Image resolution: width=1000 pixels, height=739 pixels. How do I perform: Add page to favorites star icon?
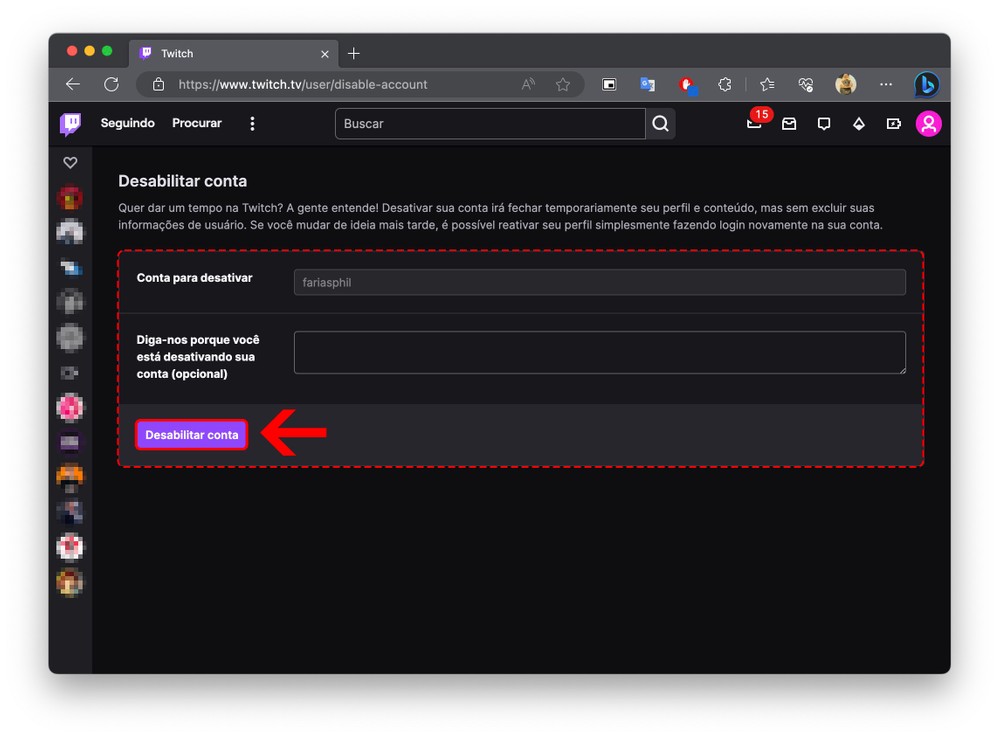[x=562, y=84]
